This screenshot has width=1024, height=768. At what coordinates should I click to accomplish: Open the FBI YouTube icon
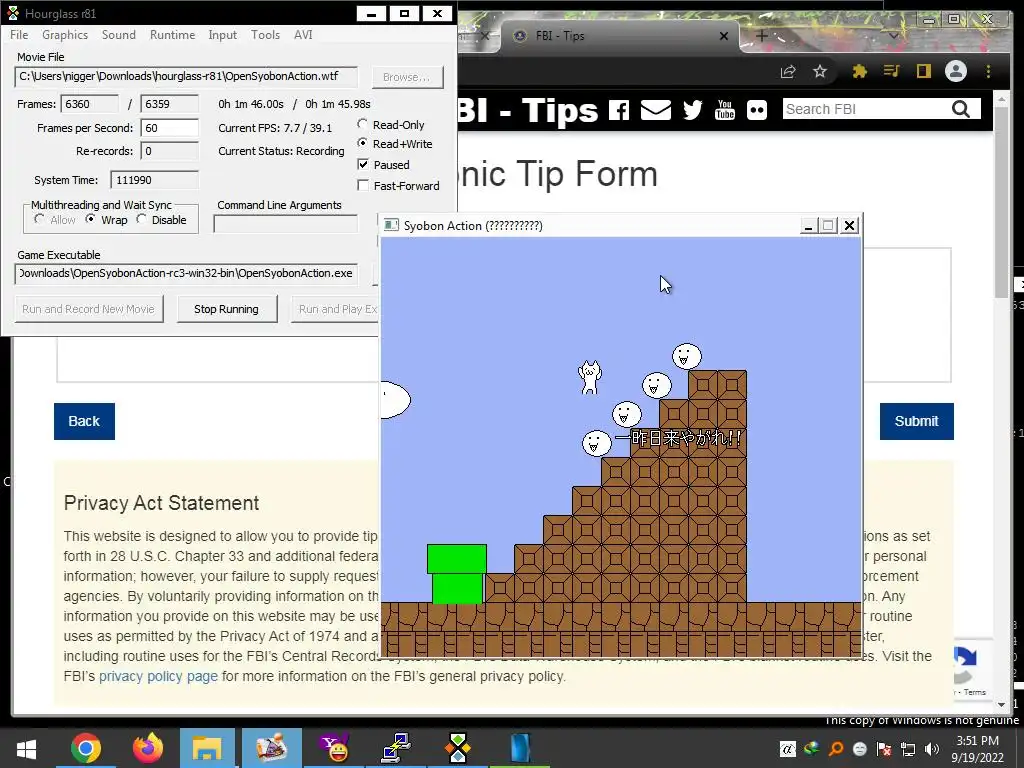click(x=724, y=110)
